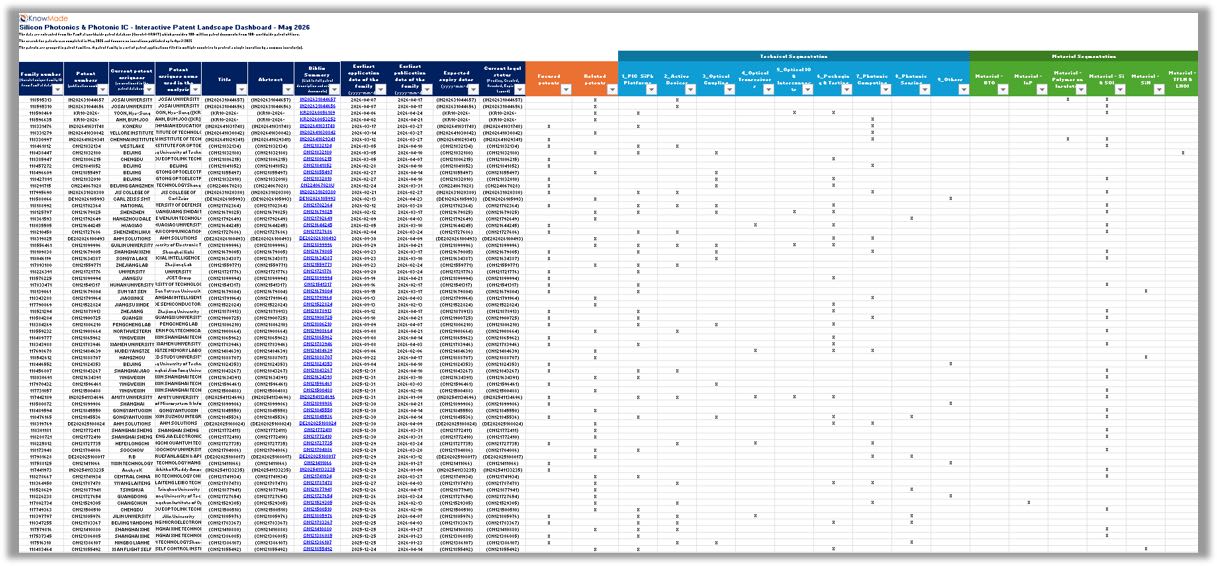Open the Biblio Summary column filter dropdown
The width and height of the screenshot is (1217, 566).
coord(333,89)
